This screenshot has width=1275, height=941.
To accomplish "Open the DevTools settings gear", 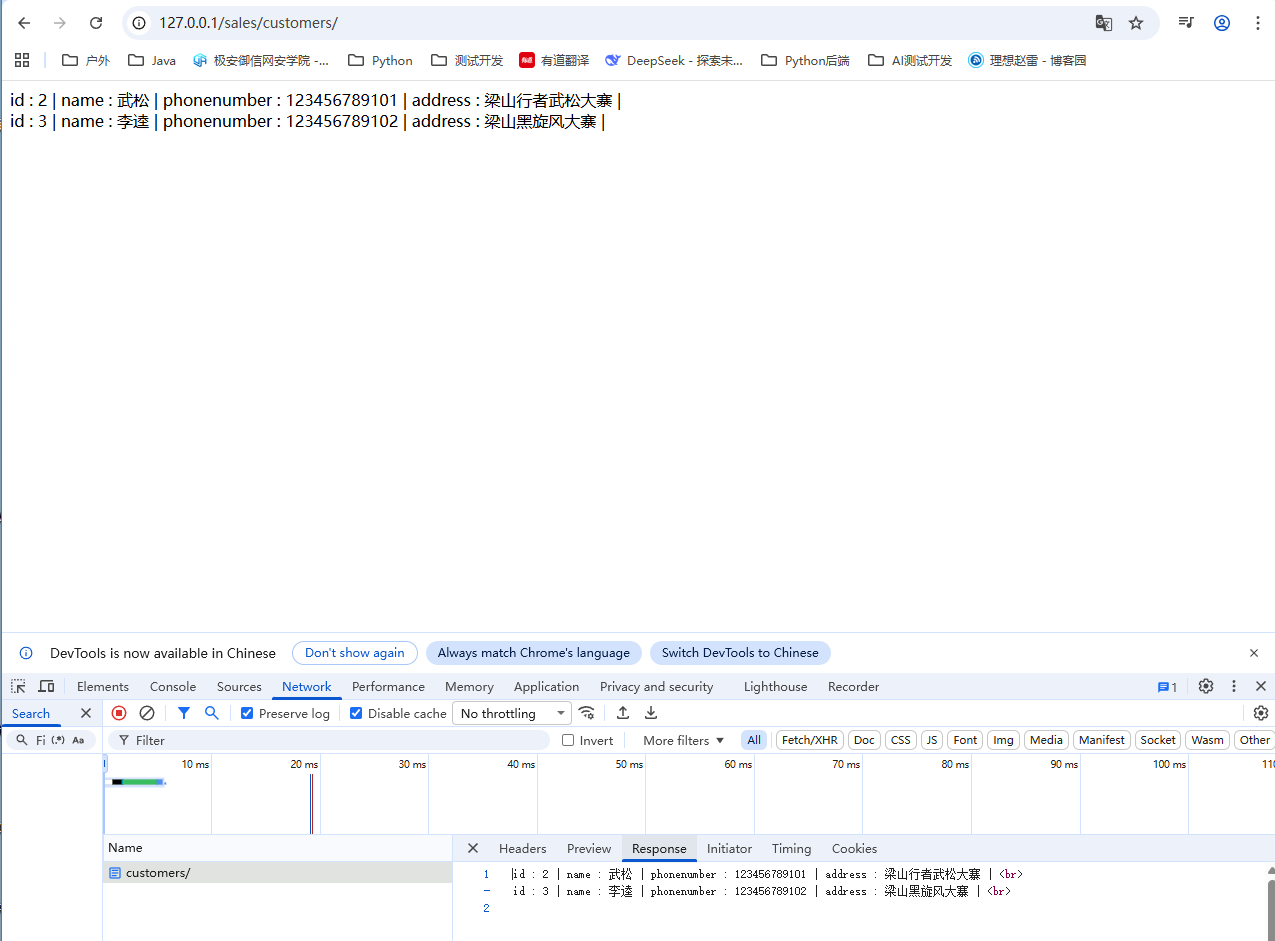I will [x=1206, y=686].
